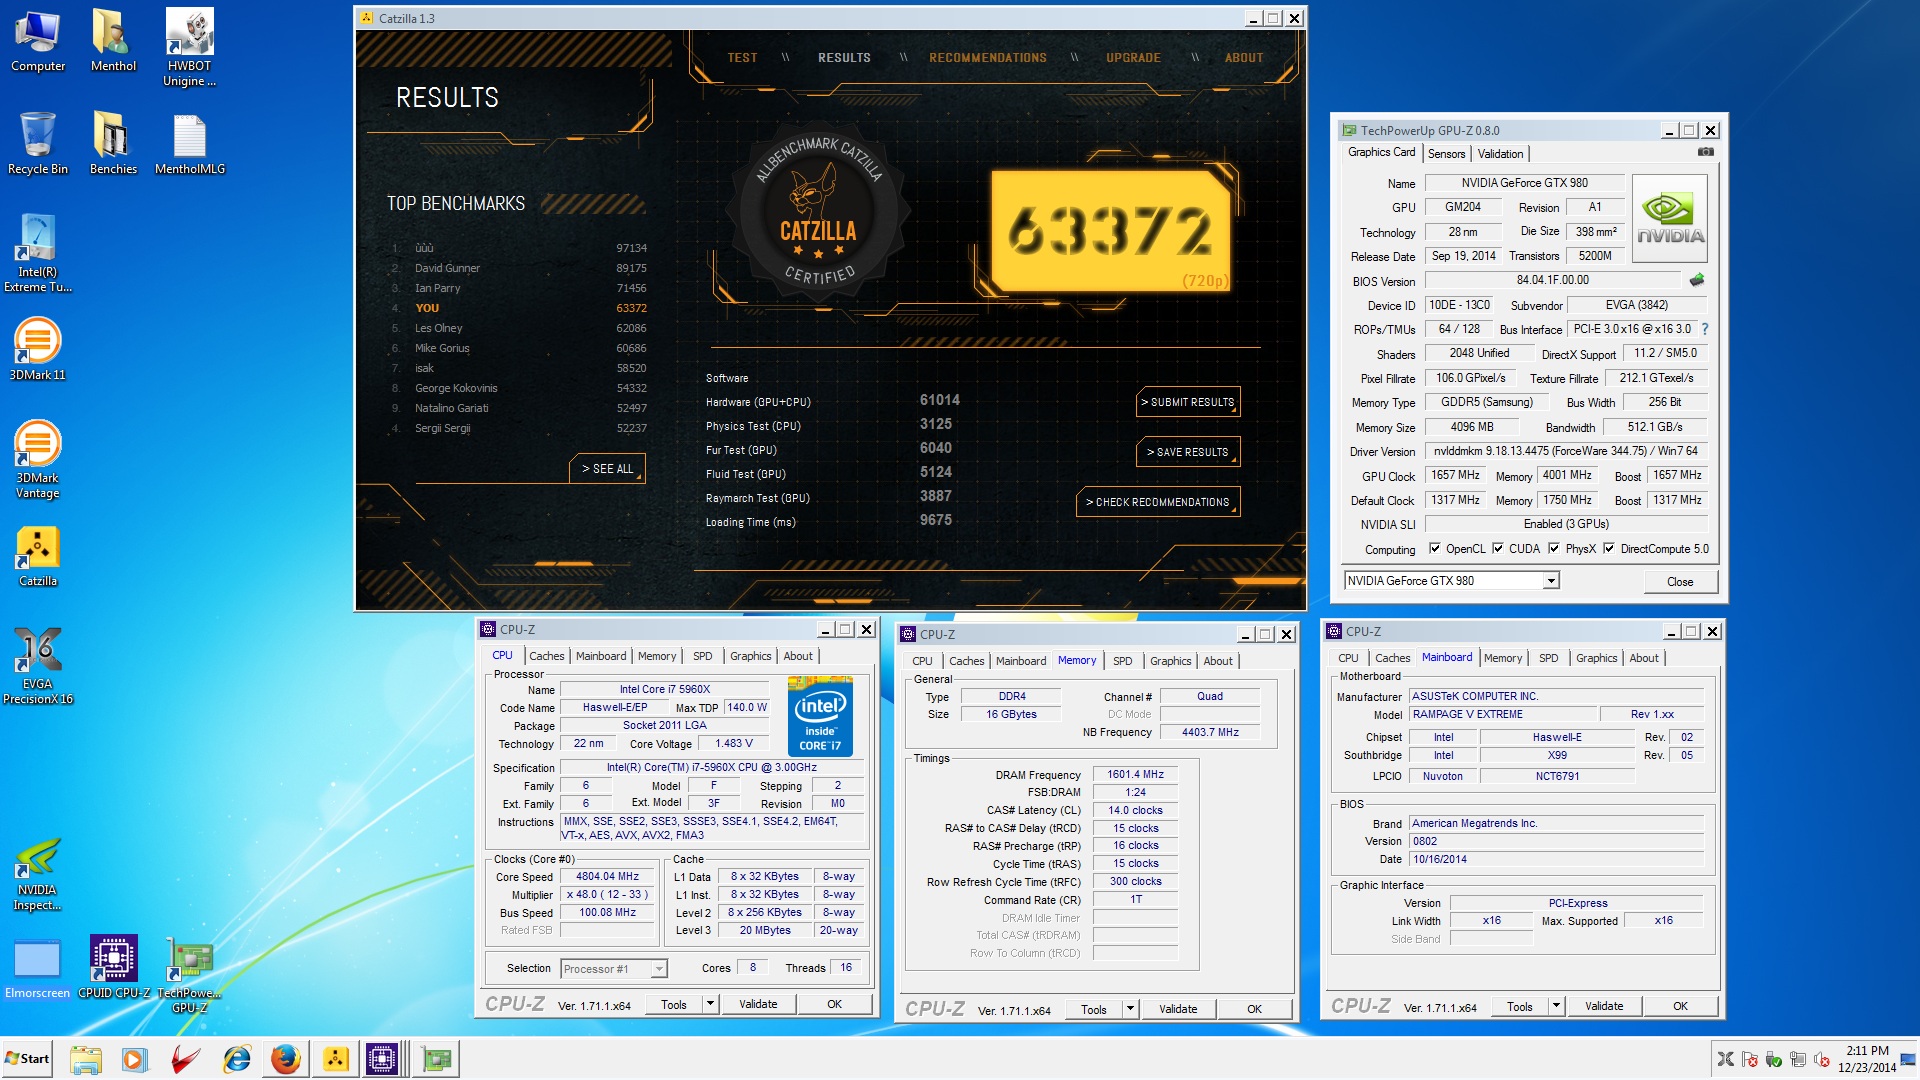Image resolution: width=1920 pixels, height=1080 pixels.
Task: Open Graphics tab in the CPU-Z Mainboard window
Action: (1596, 658)
